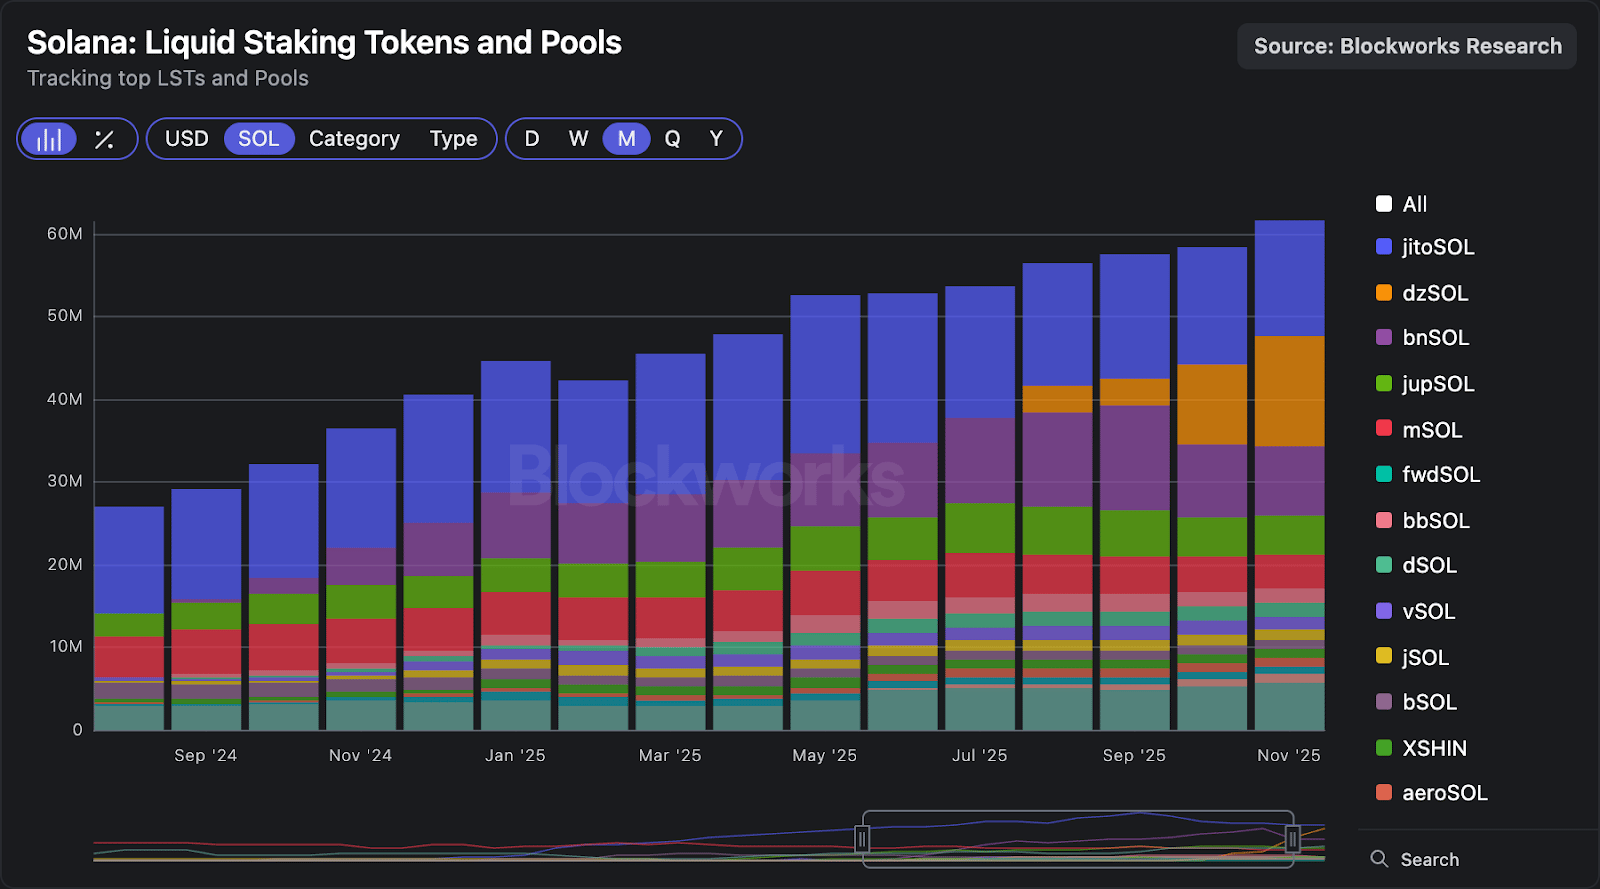Viewport: 1600px width, 889px height.
Task: Set the interval to Daily (D)
Action: click(532, 139)
